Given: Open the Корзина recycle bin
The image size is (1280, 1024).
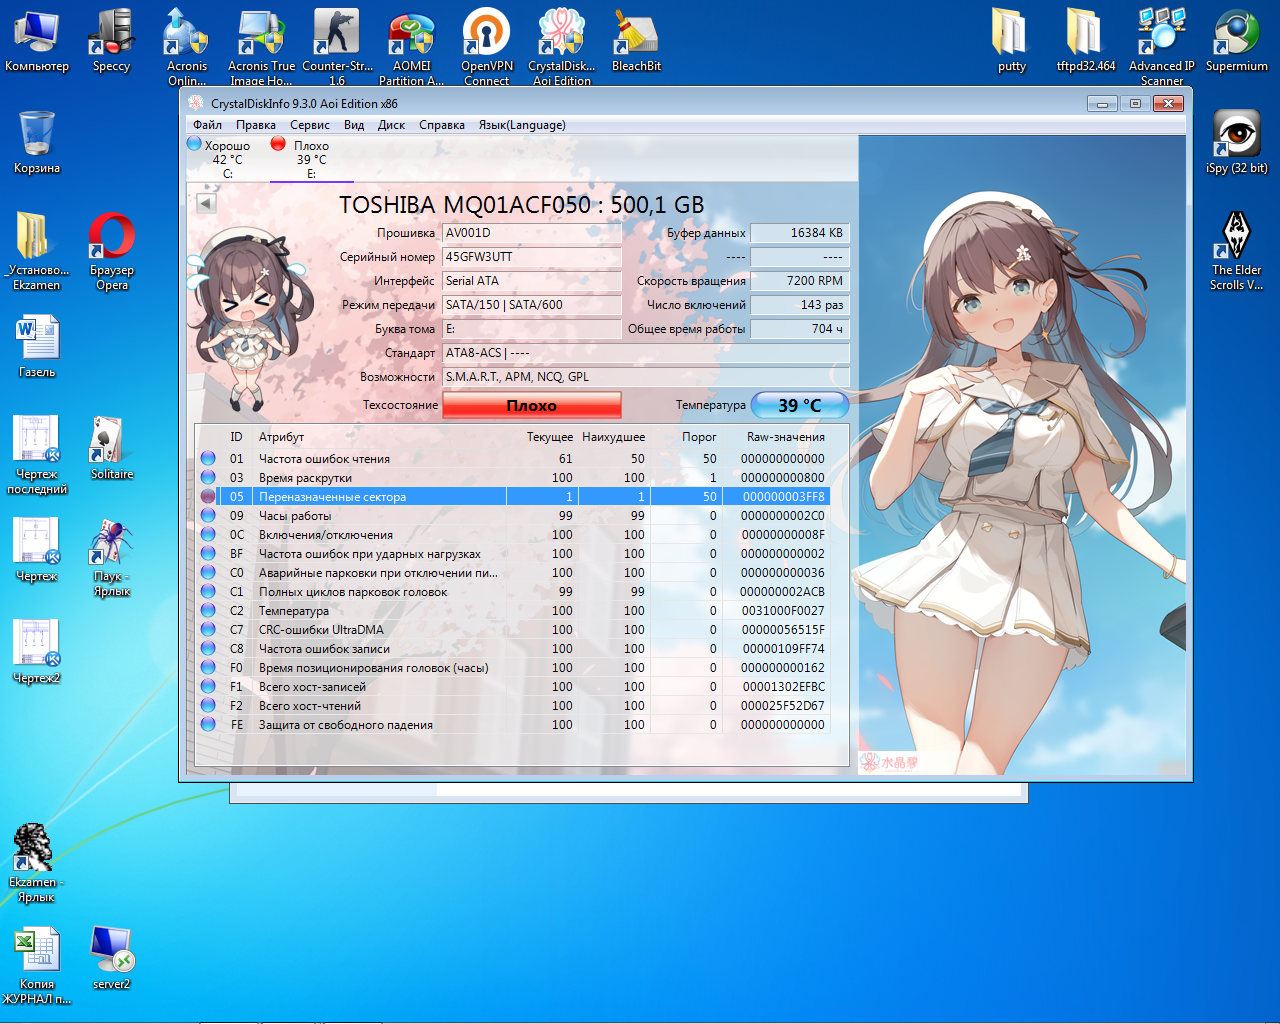Looking at the screenshot, I should coord(37,142).
